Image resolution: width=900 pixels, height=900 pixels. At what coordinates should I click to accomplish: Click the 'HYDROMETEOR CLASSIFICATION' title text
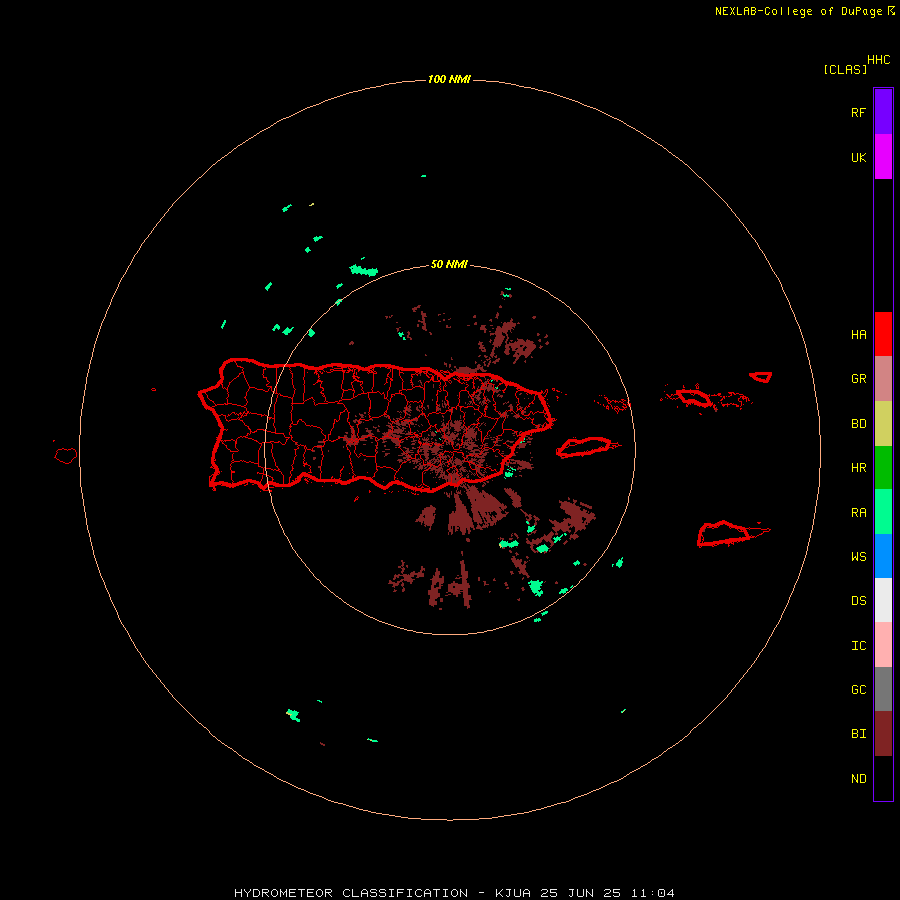(351, 893)
